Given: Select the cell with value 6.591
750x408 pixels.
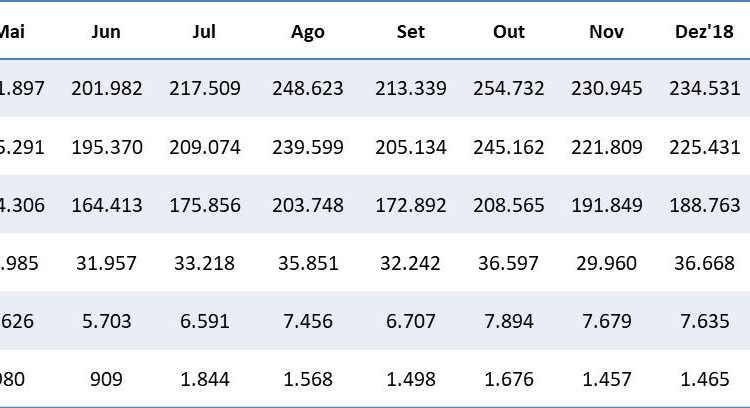Looking at the screenshot, I should pos(204,321).
